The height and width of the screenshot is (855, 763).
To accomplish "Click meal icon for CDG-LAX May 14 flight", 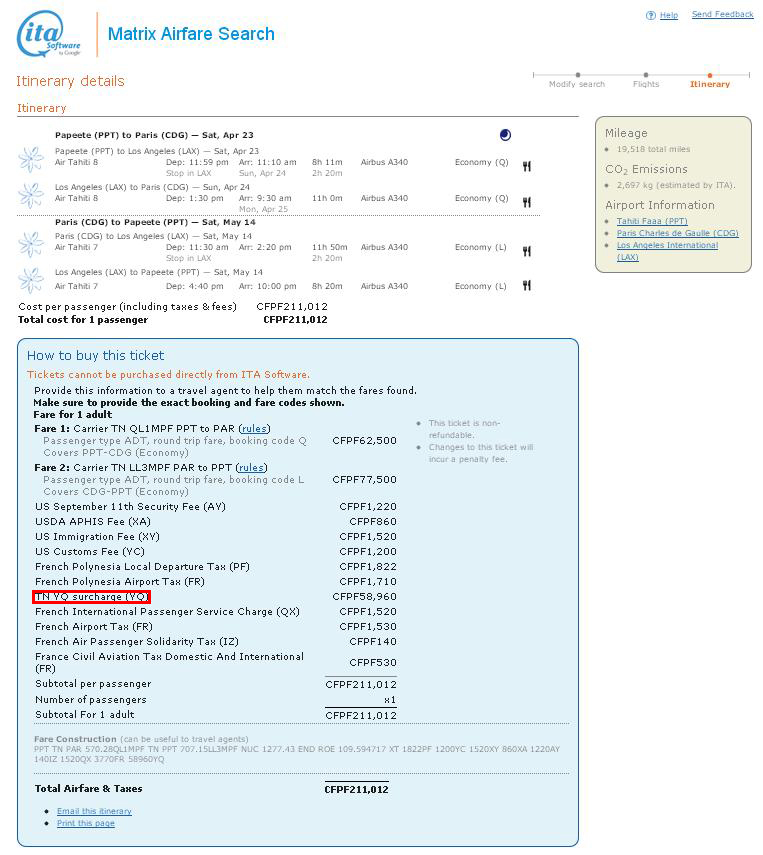I will pyautogui.click(x=527, y=251).
